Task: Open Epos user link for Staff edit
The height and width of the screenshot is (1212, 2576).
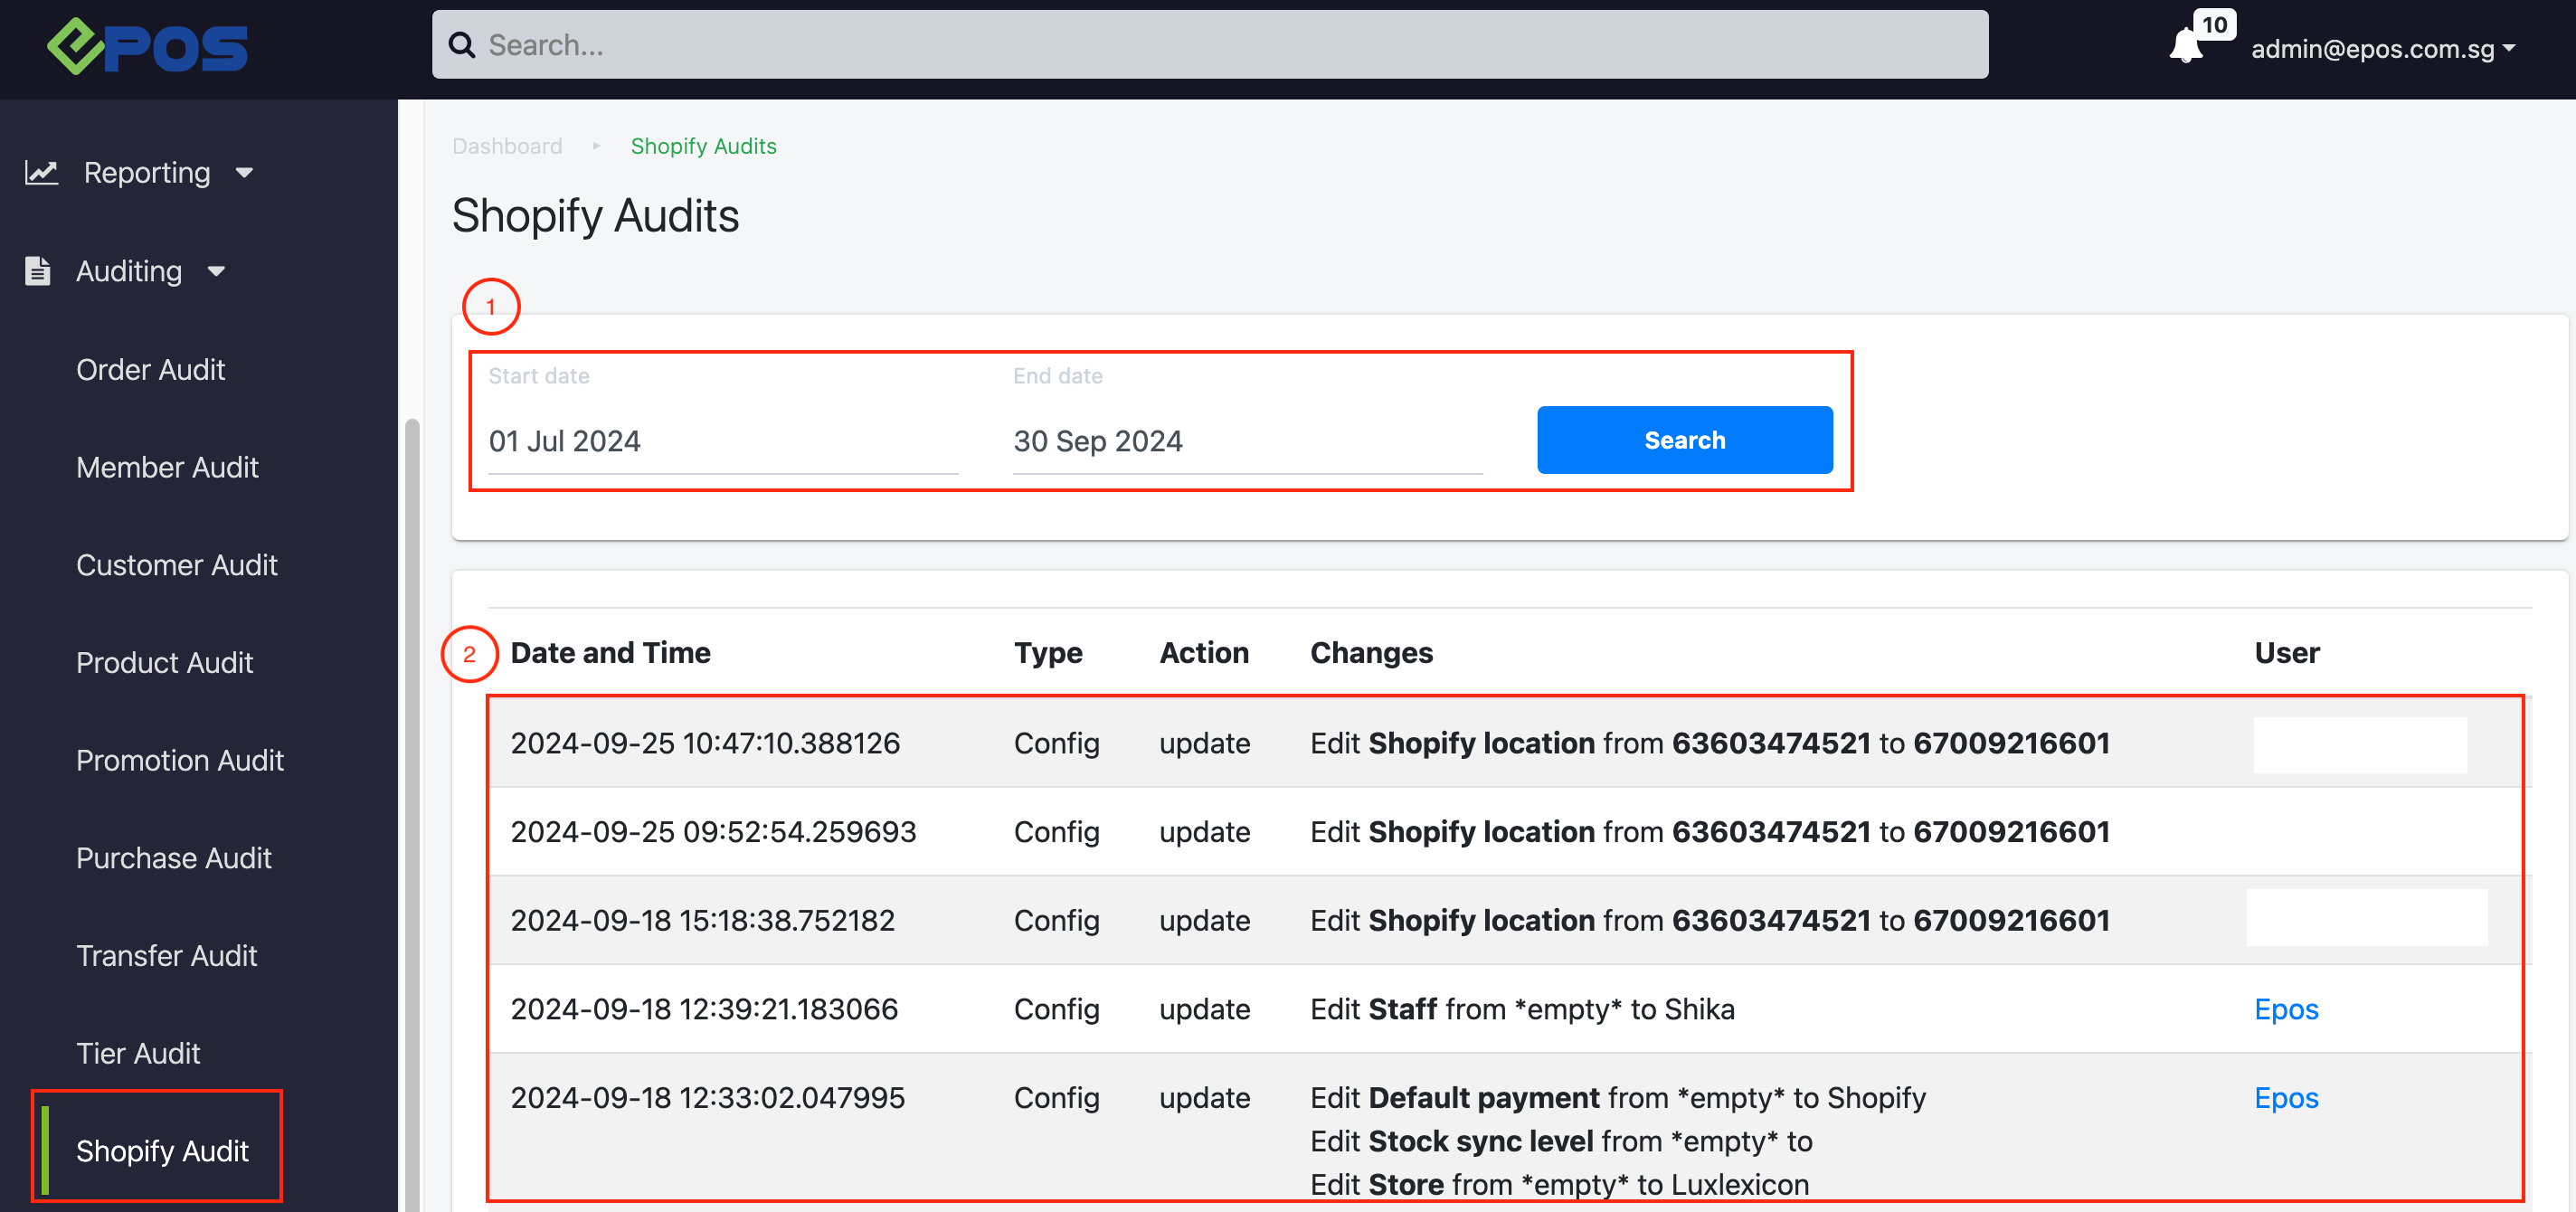Action: pos(2285,1009)
